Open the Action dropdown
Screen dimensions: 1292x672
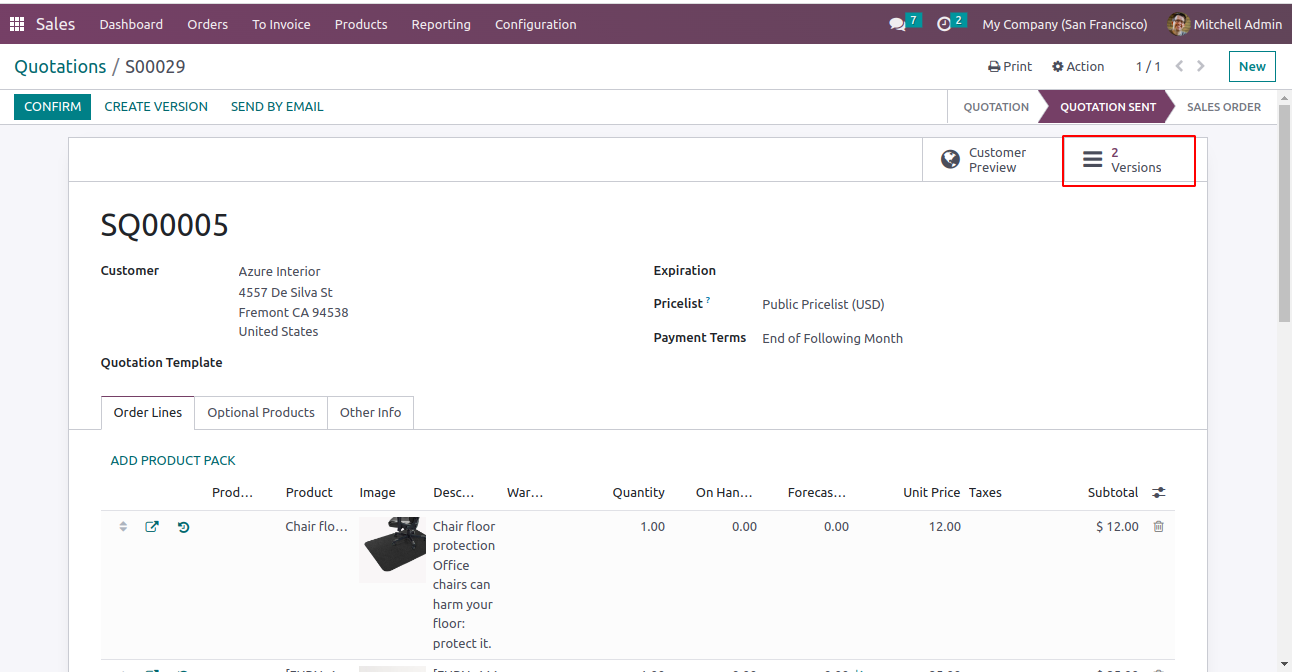[1078, 67]
